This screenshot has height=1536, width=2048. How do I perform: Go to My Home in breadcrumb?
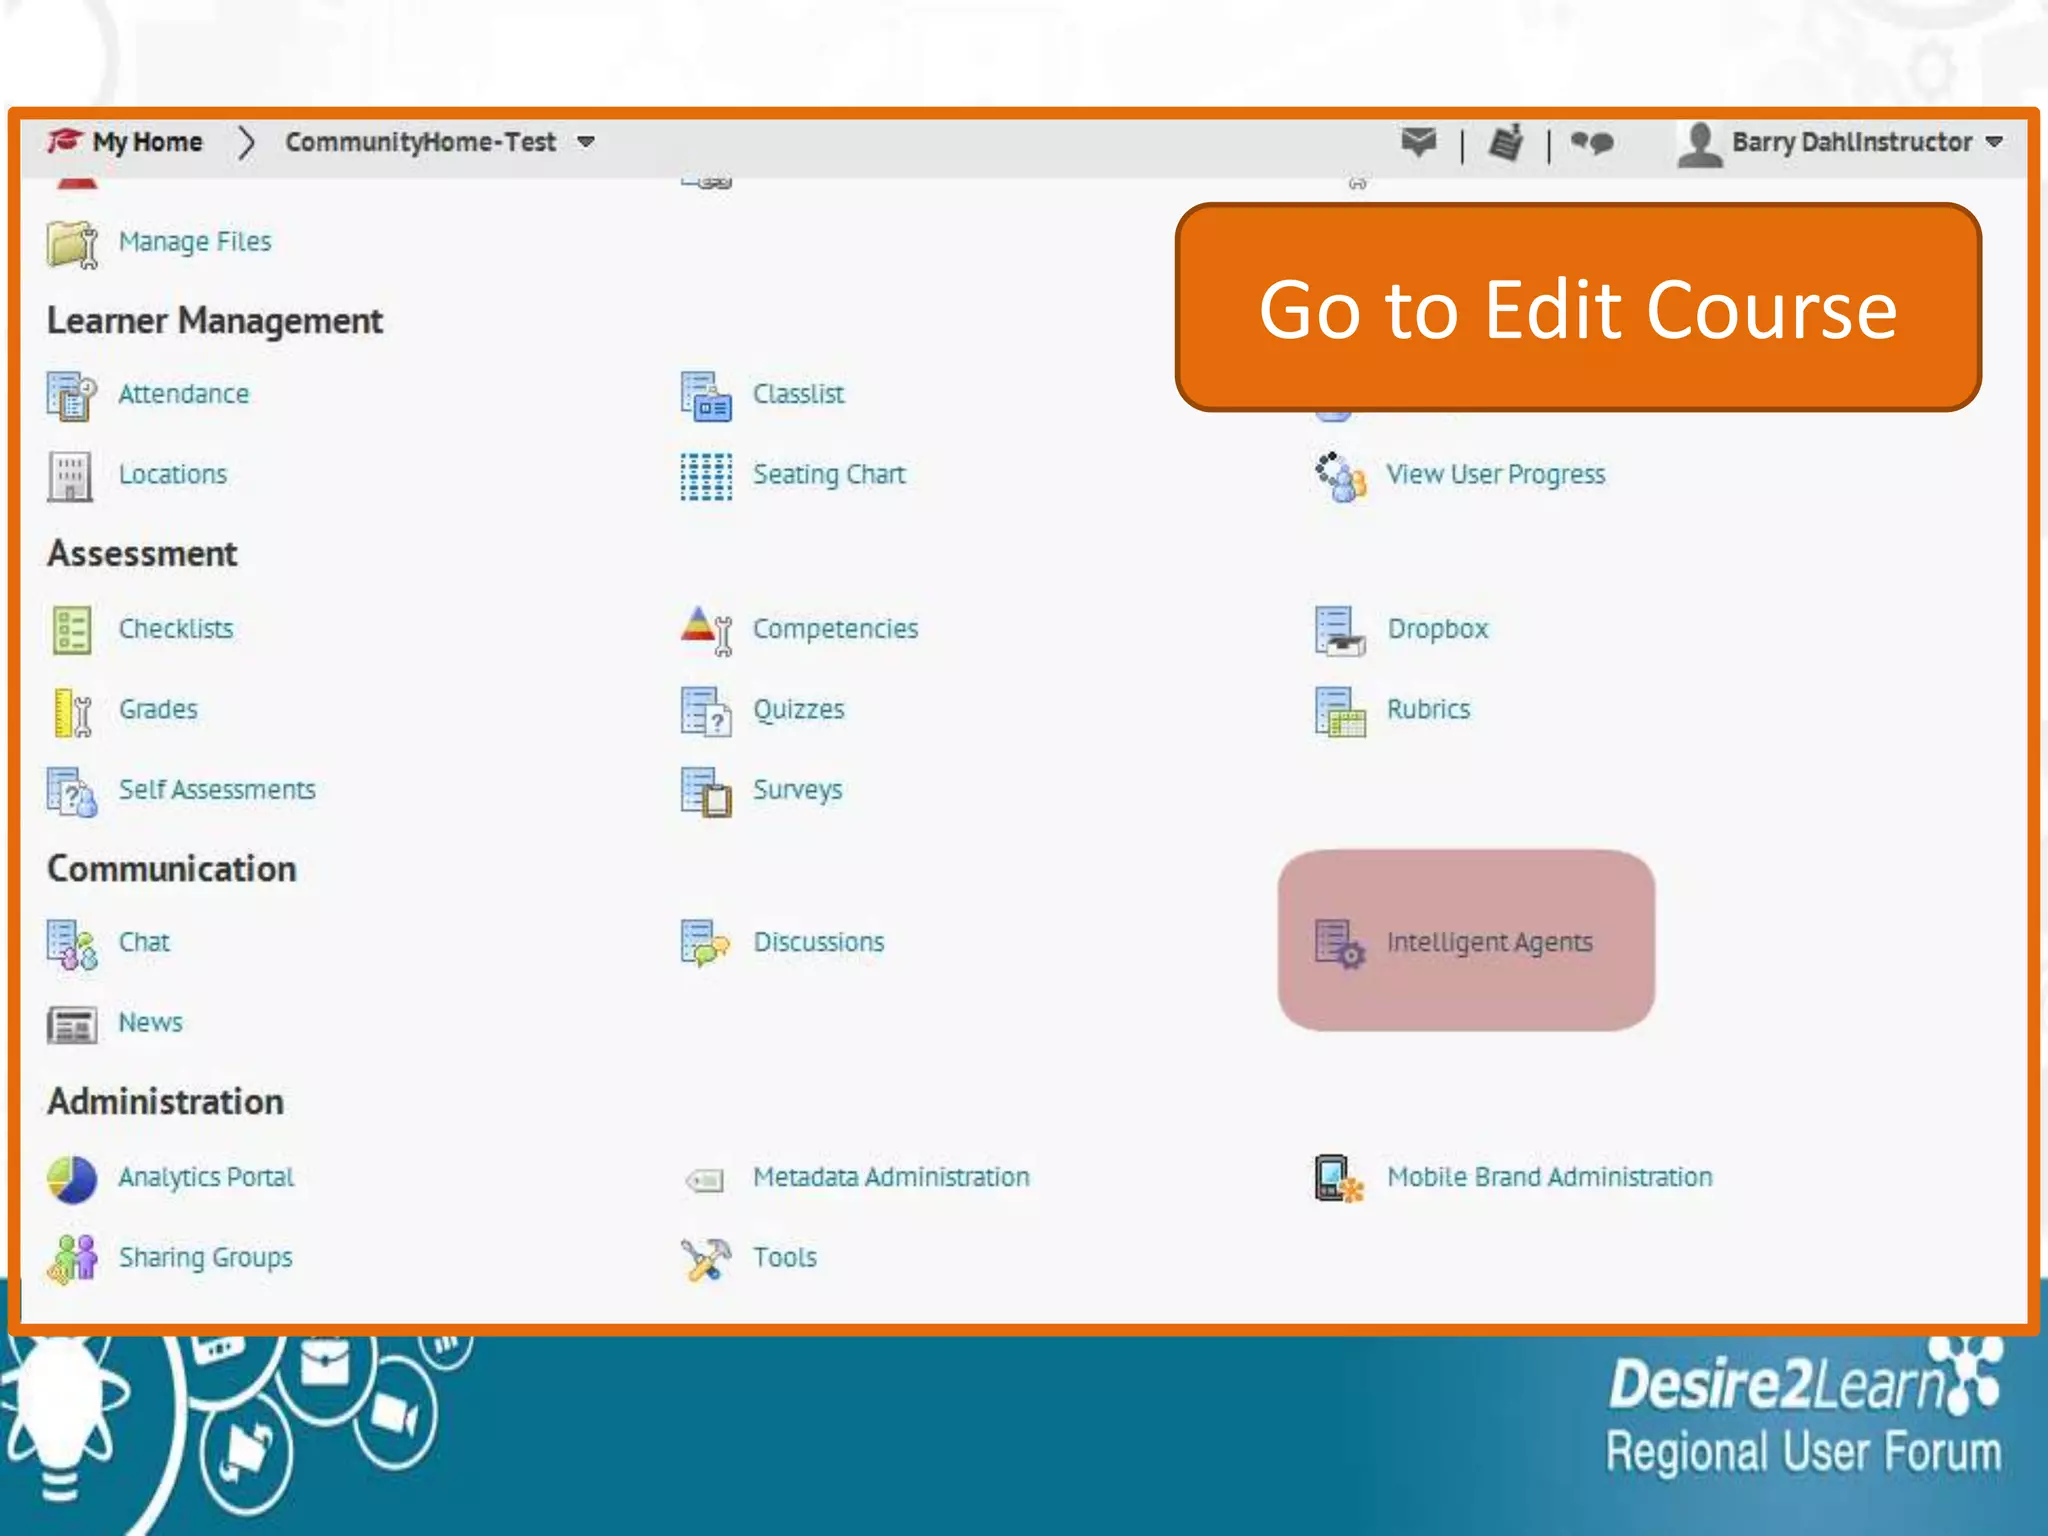[147, 142]
